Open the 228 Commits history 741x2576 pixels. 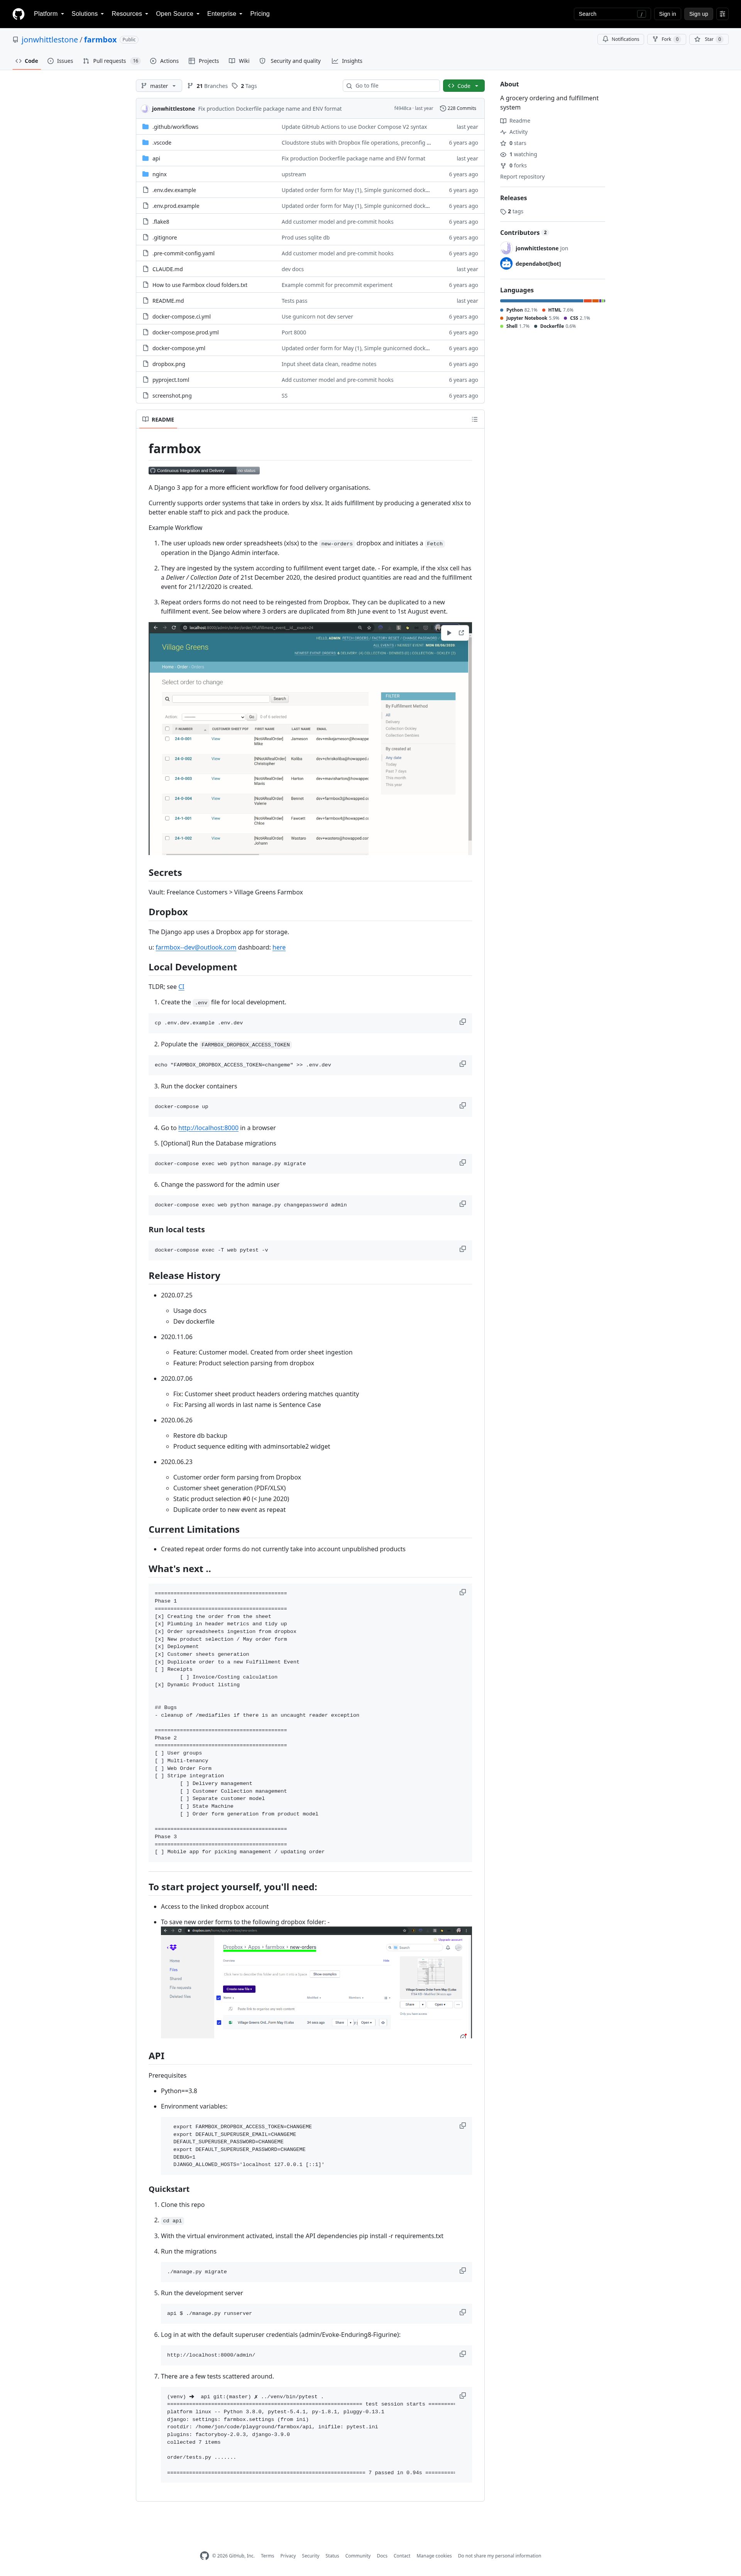pyautogui.click(x=458, y=108)
